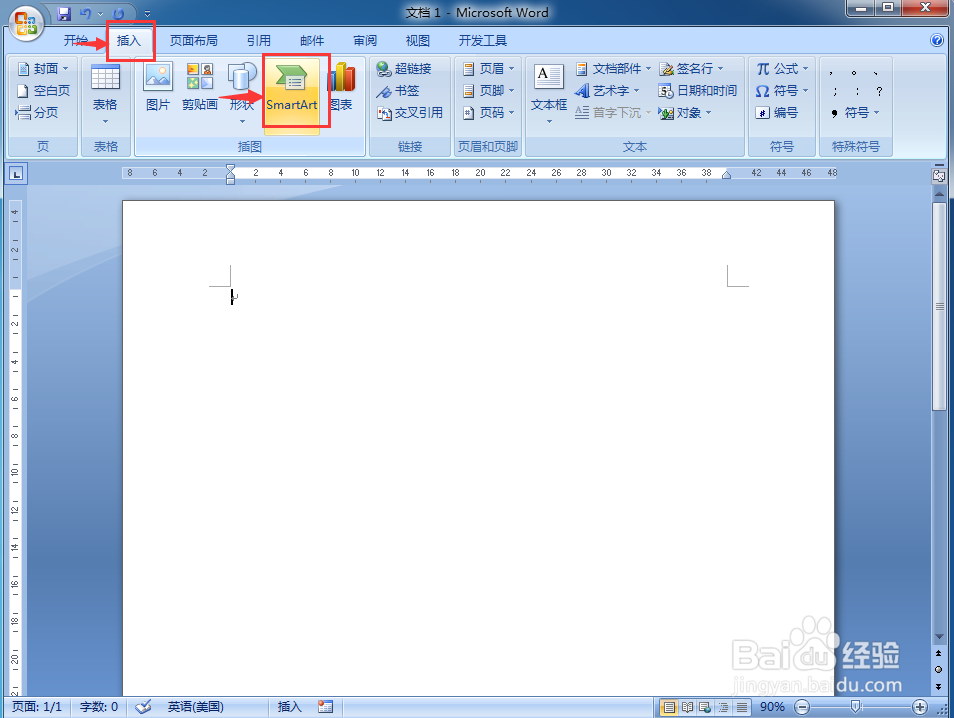This screenshot has width=954, height=718.
Task: Open 签名行 signature line menu
Action: 692,69
